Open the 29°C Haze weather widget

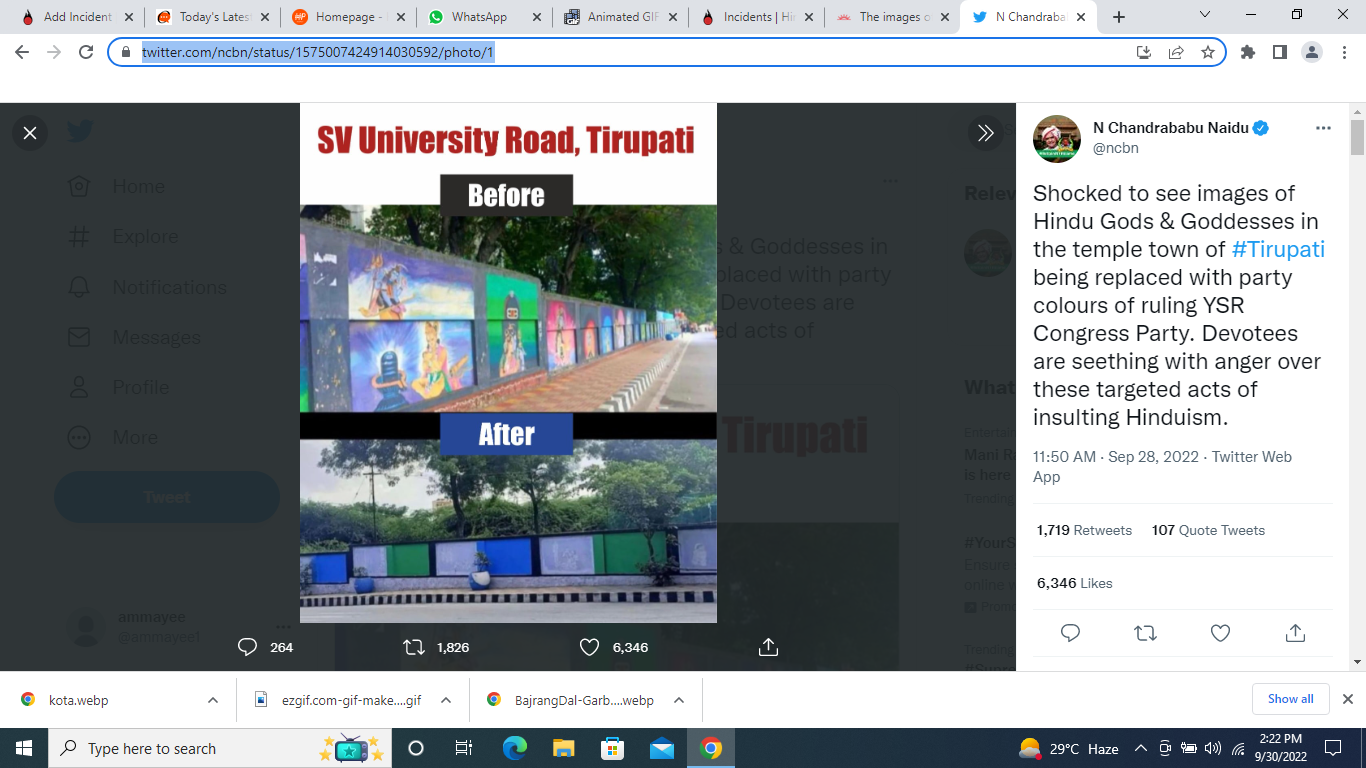tap(1068, 748)
